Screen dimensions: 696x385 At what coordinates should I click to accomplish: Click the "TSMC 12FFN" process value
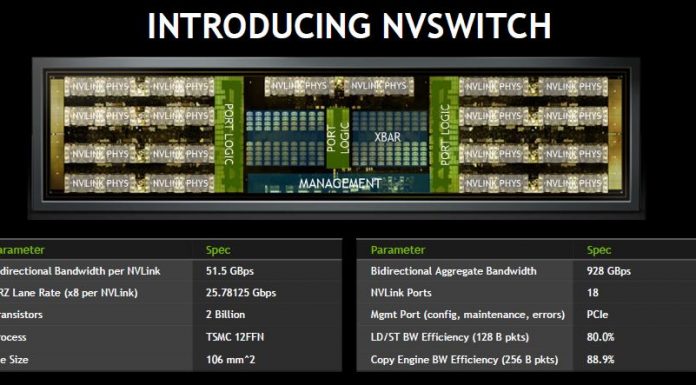[235, 337]
